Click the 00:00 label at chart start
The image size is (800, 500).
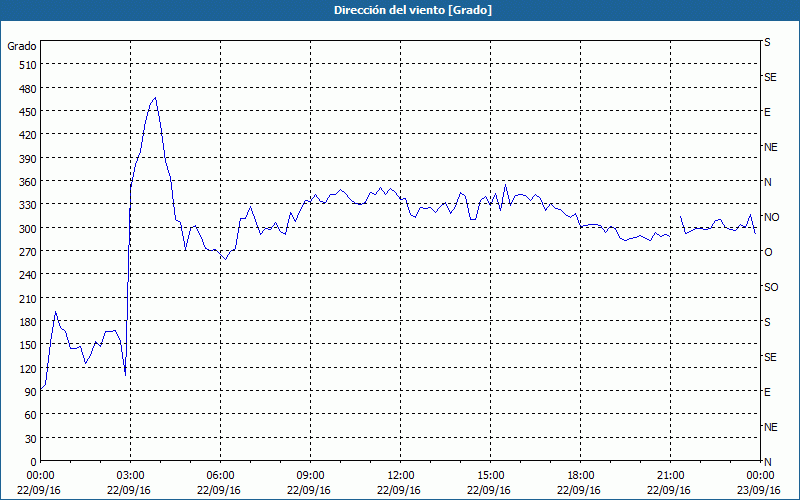pyautogui.click(x=40, y=476)
